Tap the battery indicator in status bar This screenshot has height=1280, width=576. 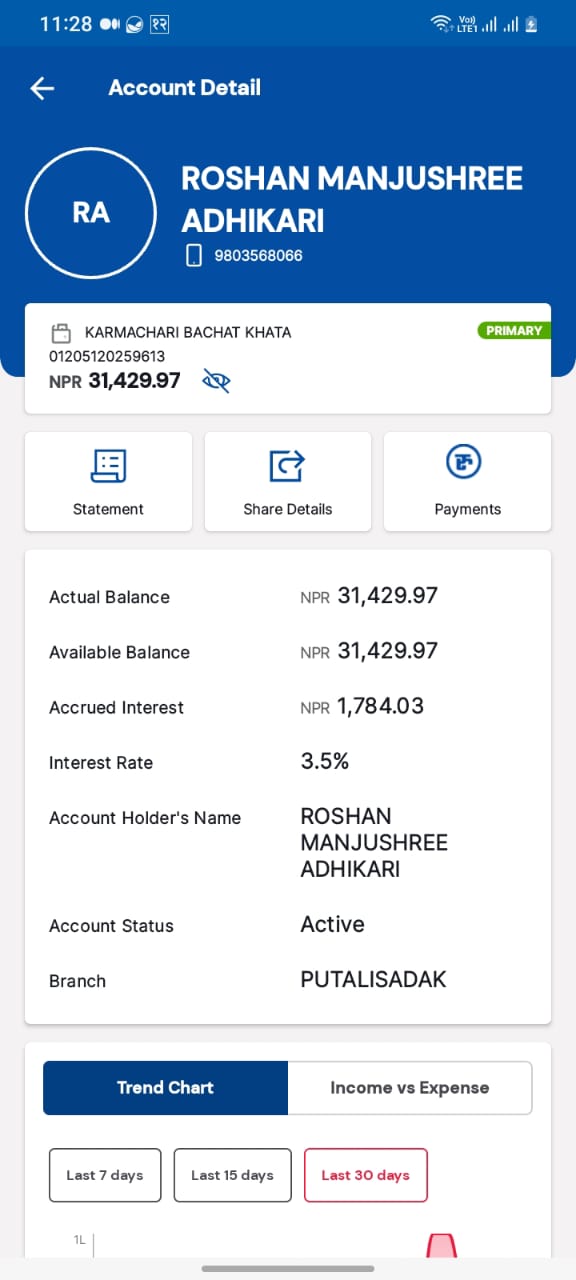[x=532, y=23]
